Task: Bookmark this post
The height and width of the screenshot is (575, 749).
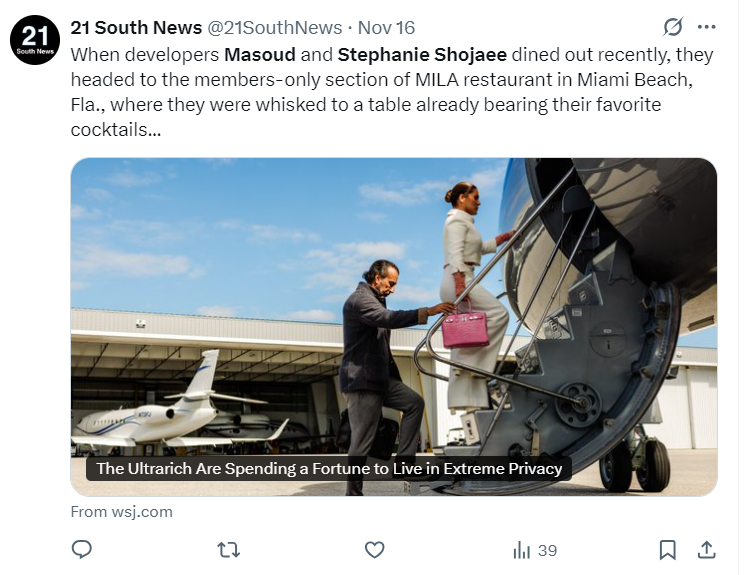Action: (667, 549)
